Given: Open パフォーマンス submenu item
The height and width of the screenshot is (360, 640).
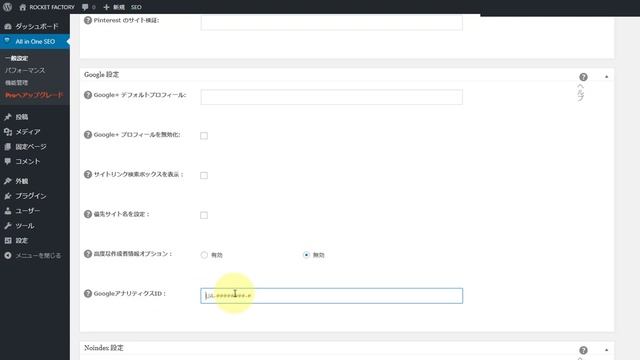Looking at the screenshot, I should tap(25, 71).
